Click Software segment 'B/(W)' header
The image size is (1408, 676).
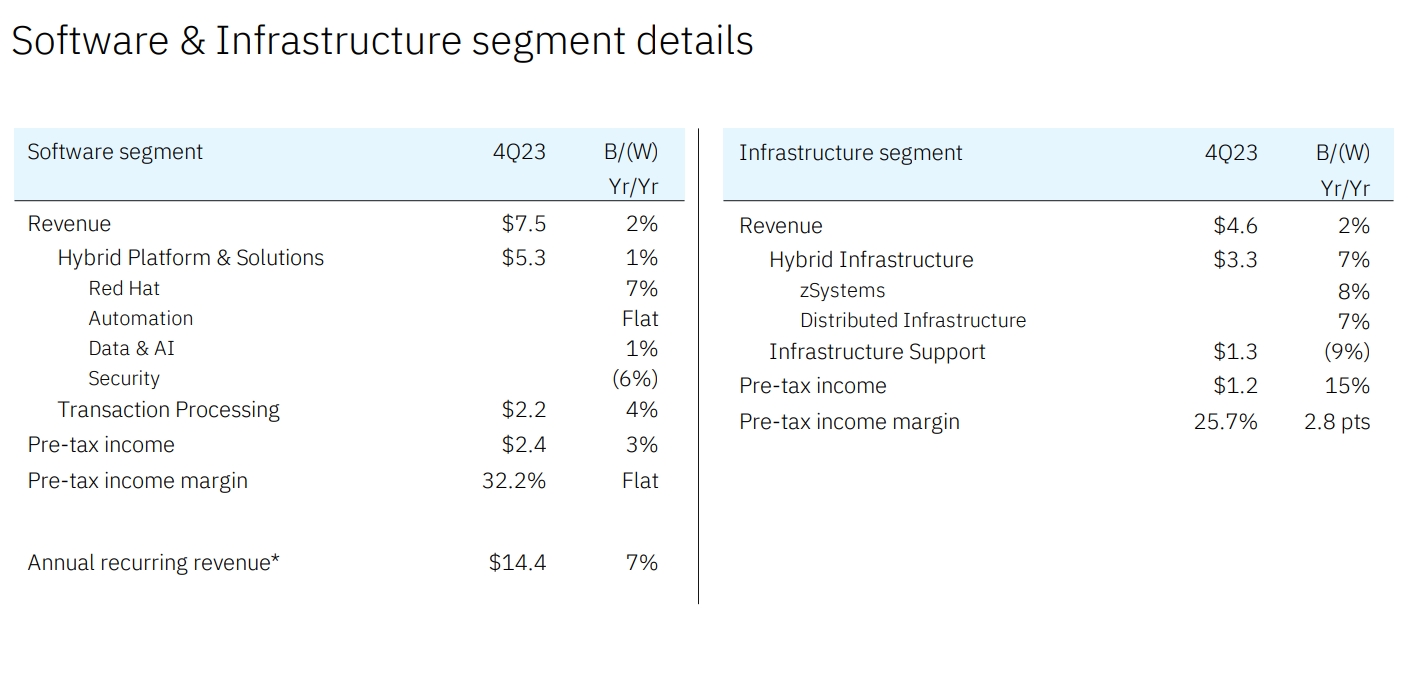pos(632,152)
